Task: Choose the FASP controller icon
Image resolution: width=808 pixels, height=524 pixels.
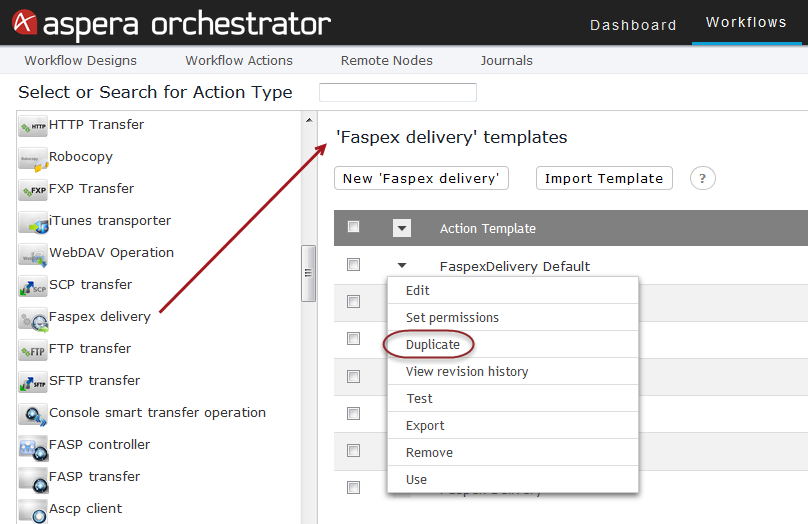Action: (32, 447)
